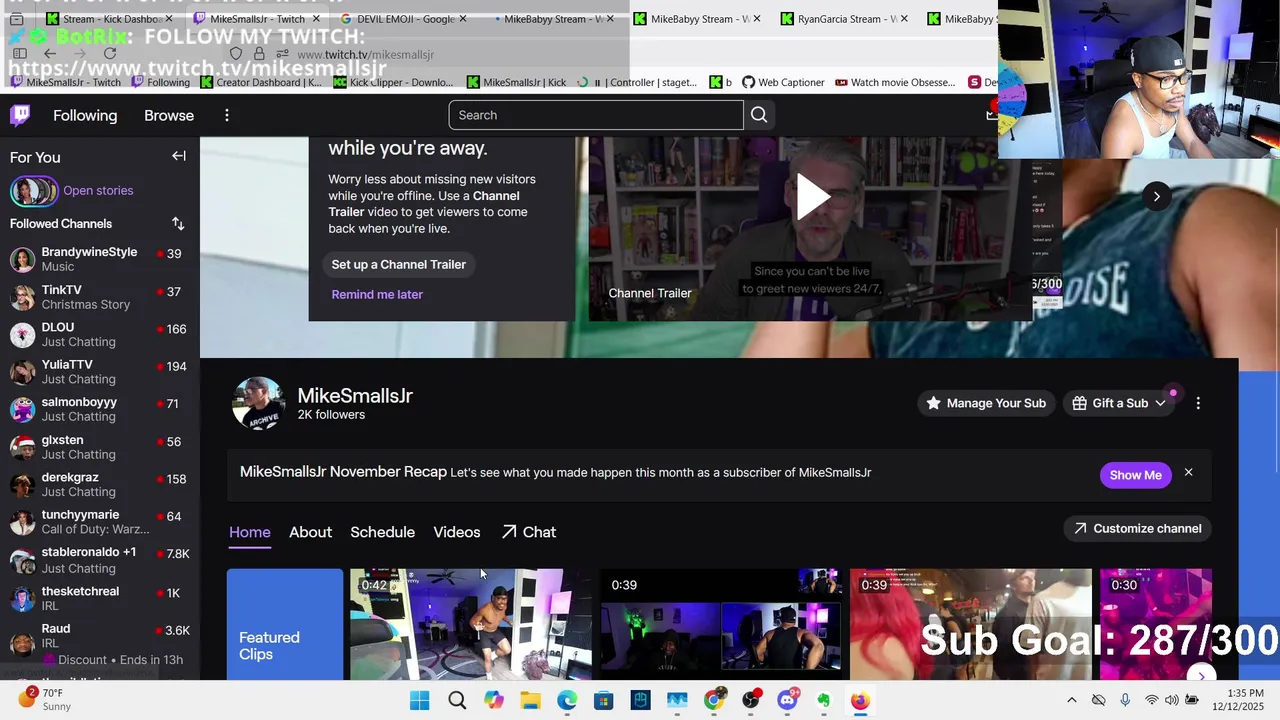Open Discord from the taskbar
This screenshot has height=720, width=1280.
point(788,701)
